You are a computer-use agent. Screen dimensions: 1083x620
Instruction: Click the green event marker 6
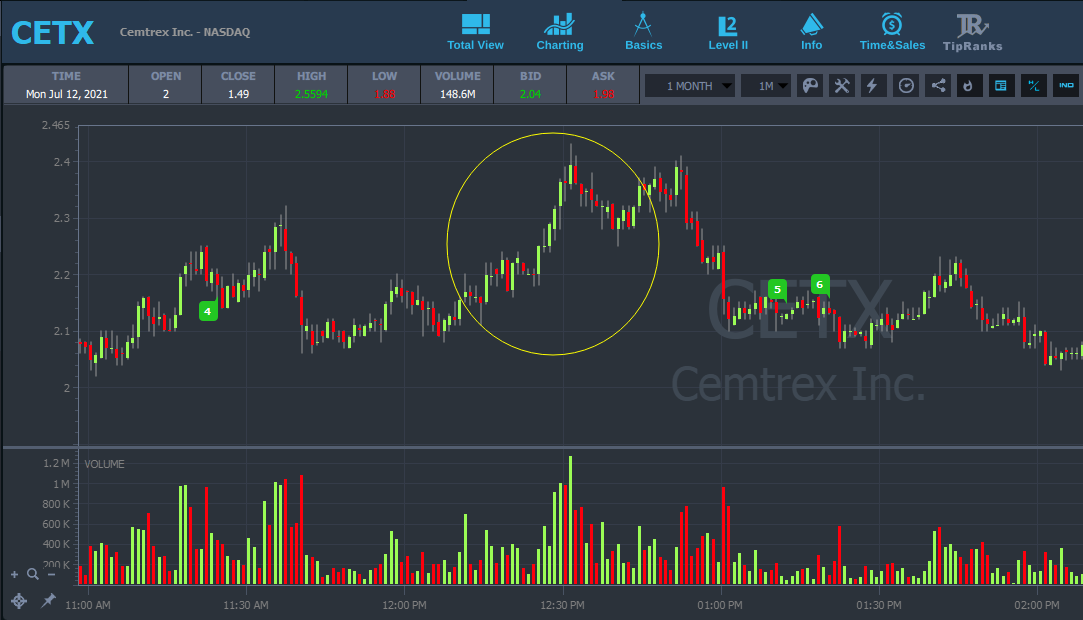(x=820, y=284)
